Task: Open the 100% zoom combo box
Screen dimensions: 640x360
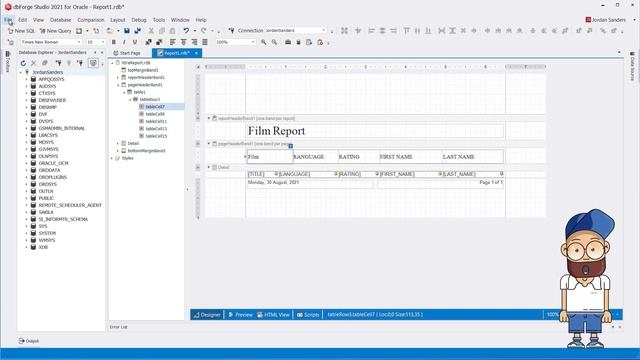Action: click(x=236, y=42)
